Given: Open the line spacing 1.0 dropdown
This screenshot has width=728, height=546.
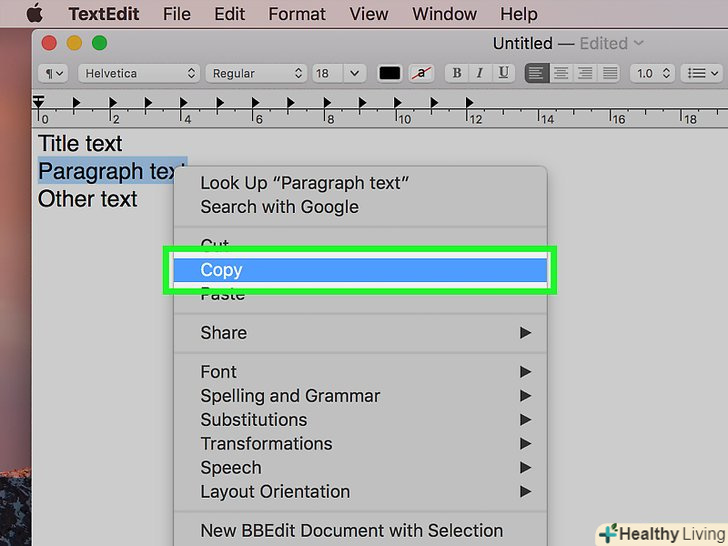Looking at the screenshot, I should point(653,73).
